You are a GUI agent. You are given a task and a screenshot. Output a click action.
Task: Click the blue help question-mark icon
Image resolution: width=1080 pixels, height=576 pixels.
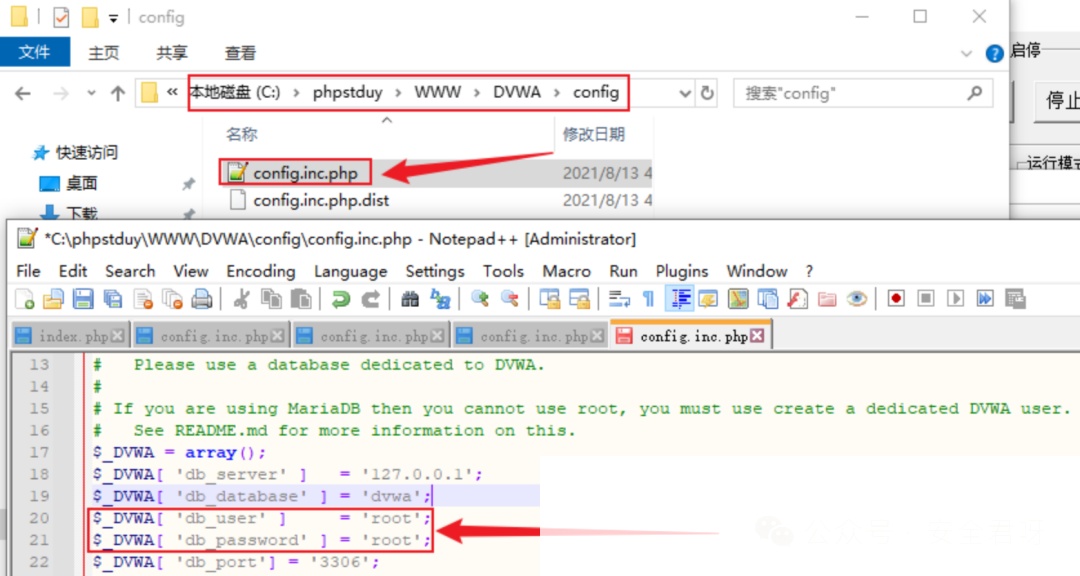(x=994, y=53)
